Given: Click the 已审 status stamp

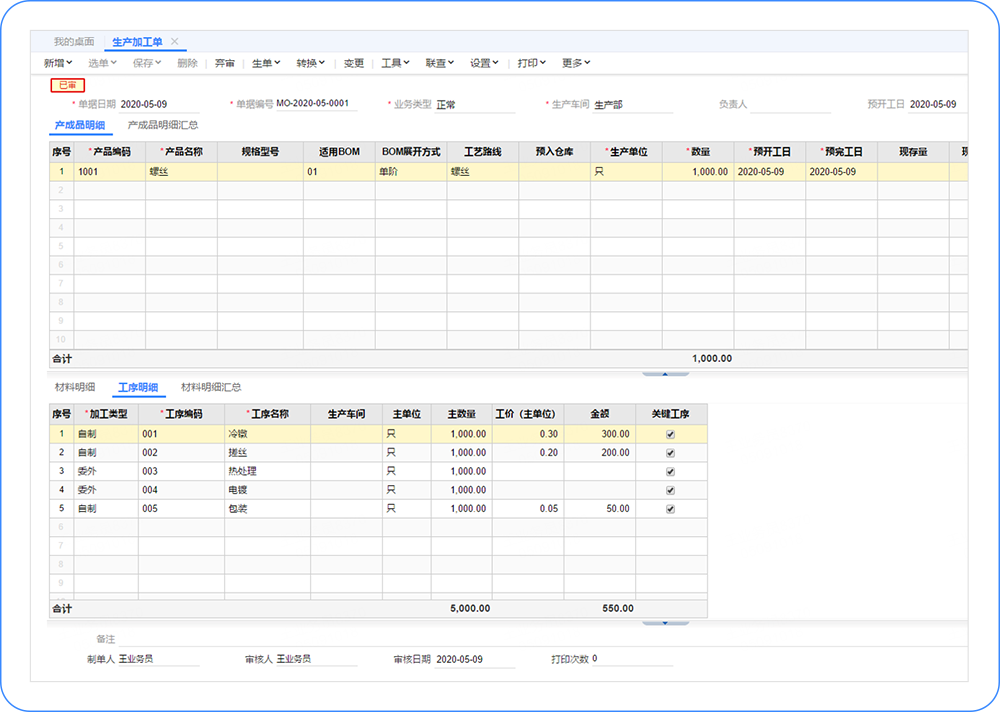Looking at the screenshot, I should 67,86.
